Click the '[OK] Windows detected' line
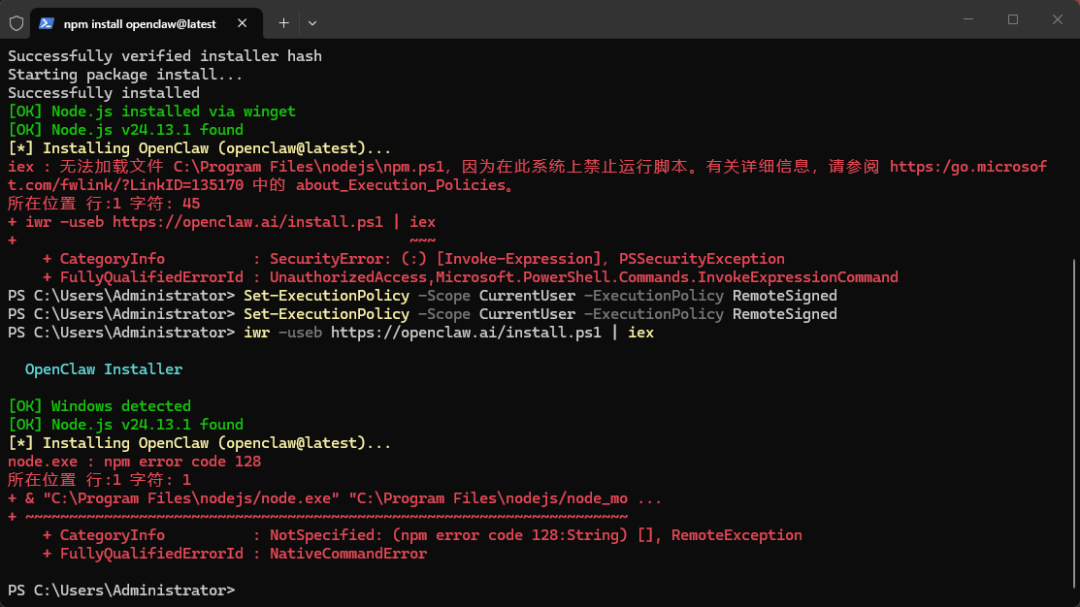This screenshot has height=607, width=1080. [x=99, y=406]
